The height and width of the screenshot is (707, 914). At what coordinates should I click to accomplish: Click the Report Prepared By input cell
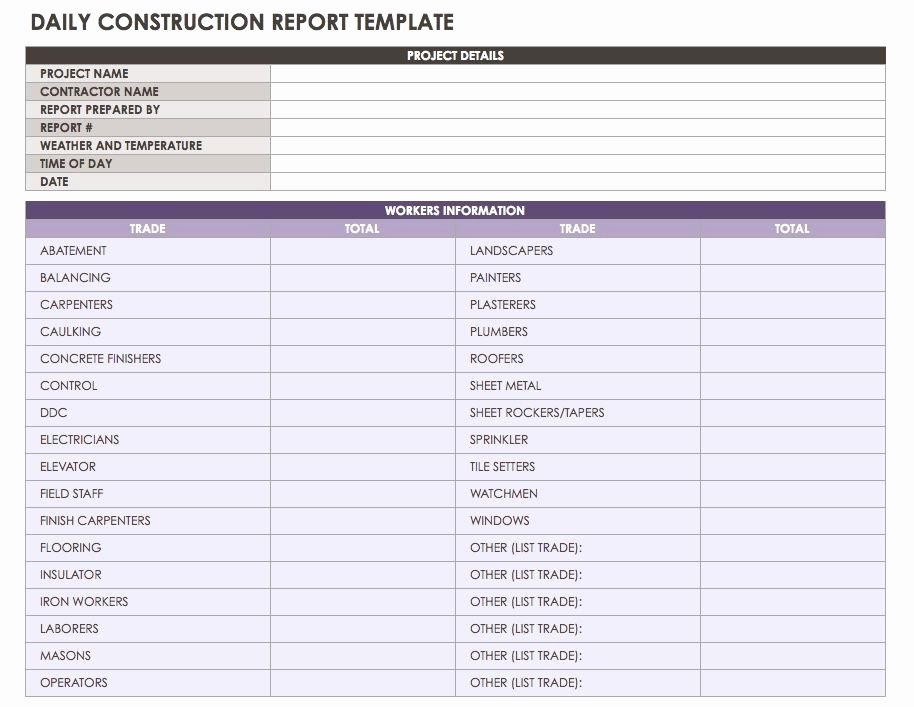(x=578, y=110)
